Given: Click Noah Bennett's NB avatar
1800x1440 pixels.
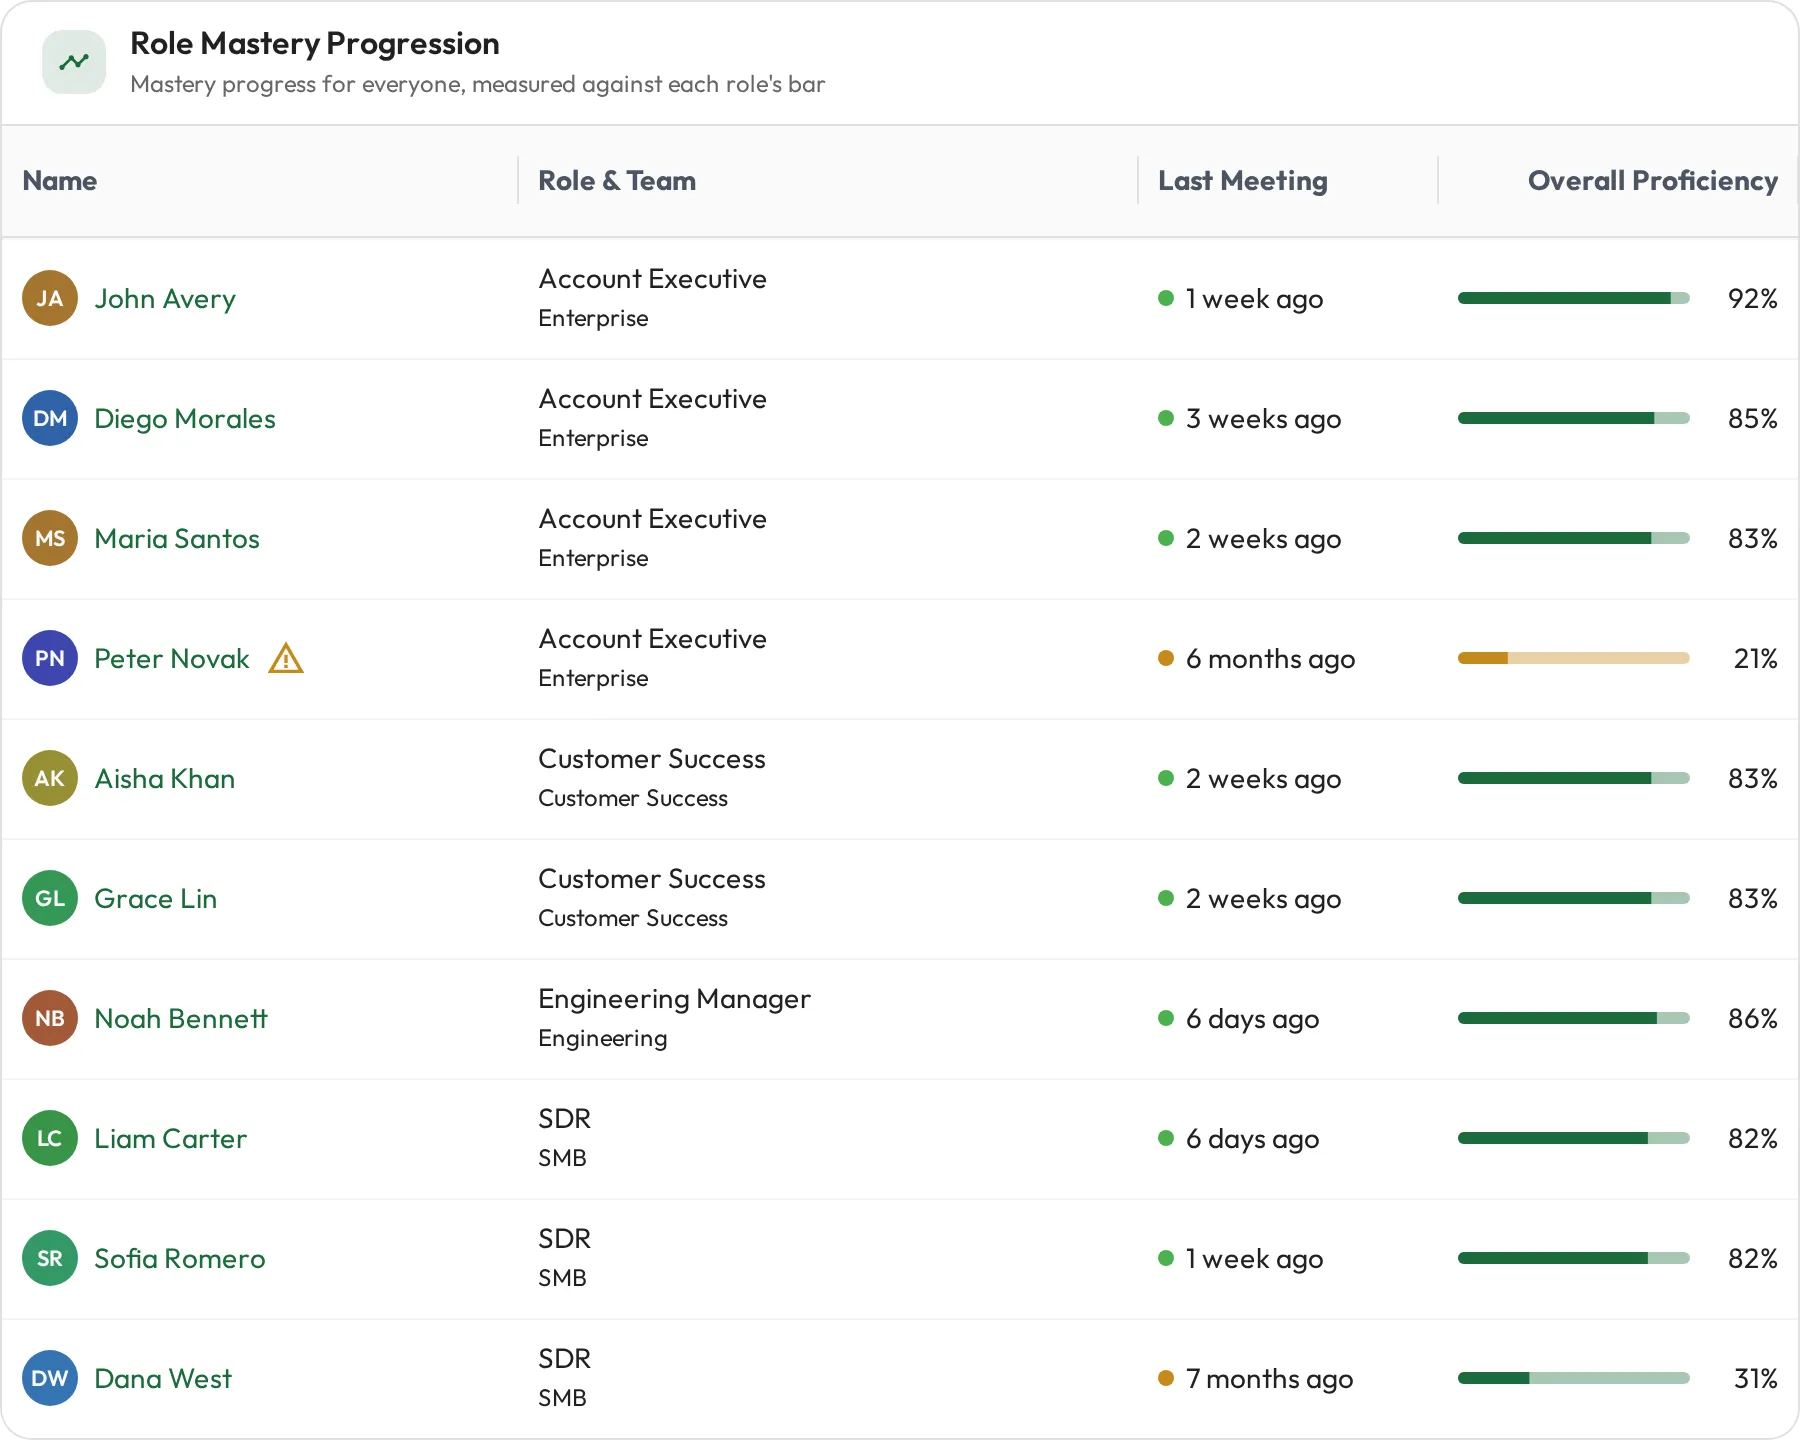Looking at the screenshot, I should tap(50, 1018).
